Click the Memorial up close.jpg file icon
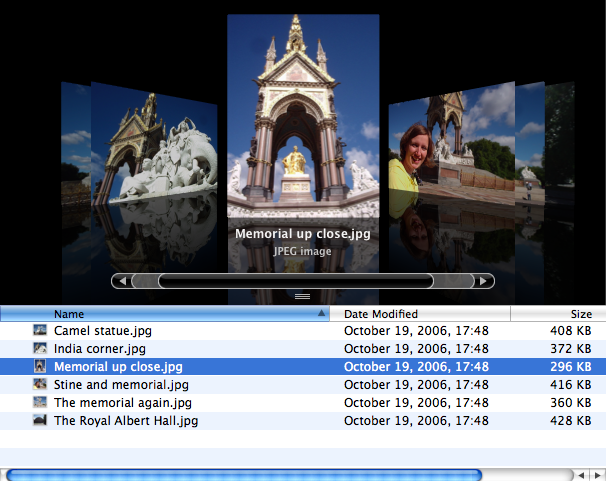This screenshot has width=606, height=481. click(40, 366)
